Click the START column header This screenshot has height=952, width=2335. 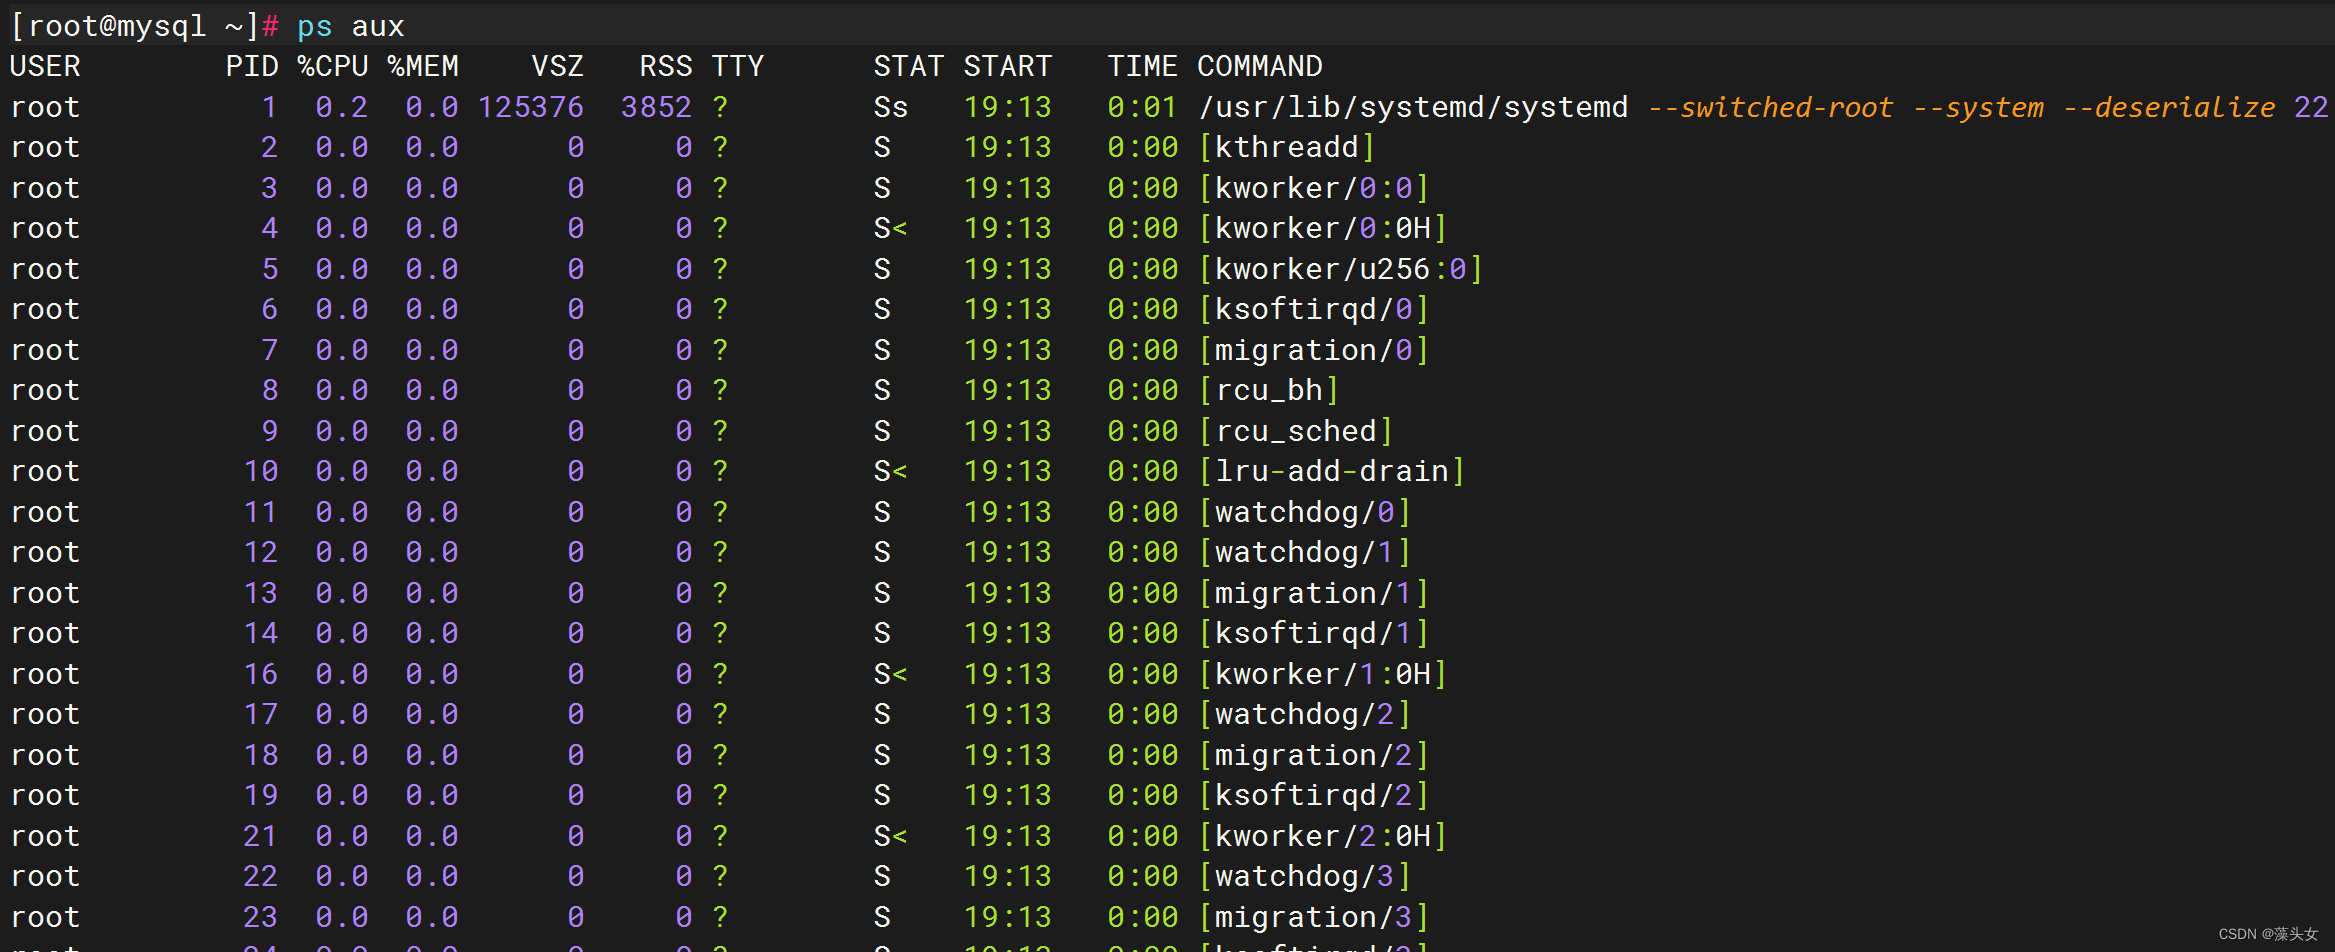(1008, 67)
